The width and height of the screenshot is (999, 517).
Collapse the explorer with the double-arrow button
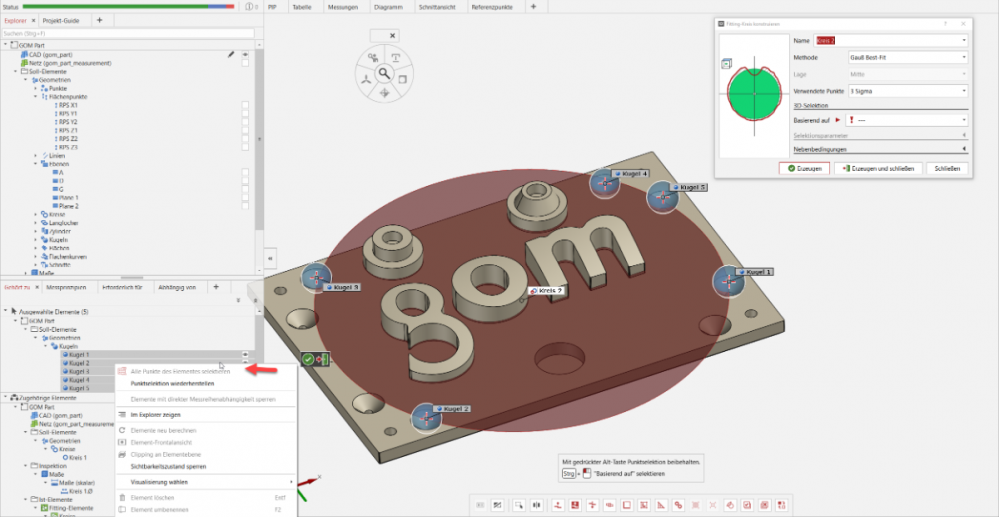pos(270,257)
